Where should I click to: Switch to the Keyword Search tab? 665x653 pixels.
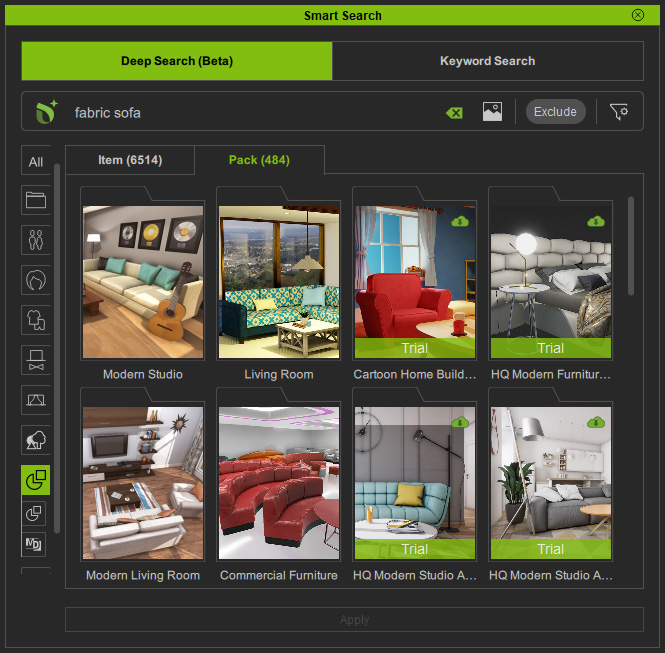point(488,61)
